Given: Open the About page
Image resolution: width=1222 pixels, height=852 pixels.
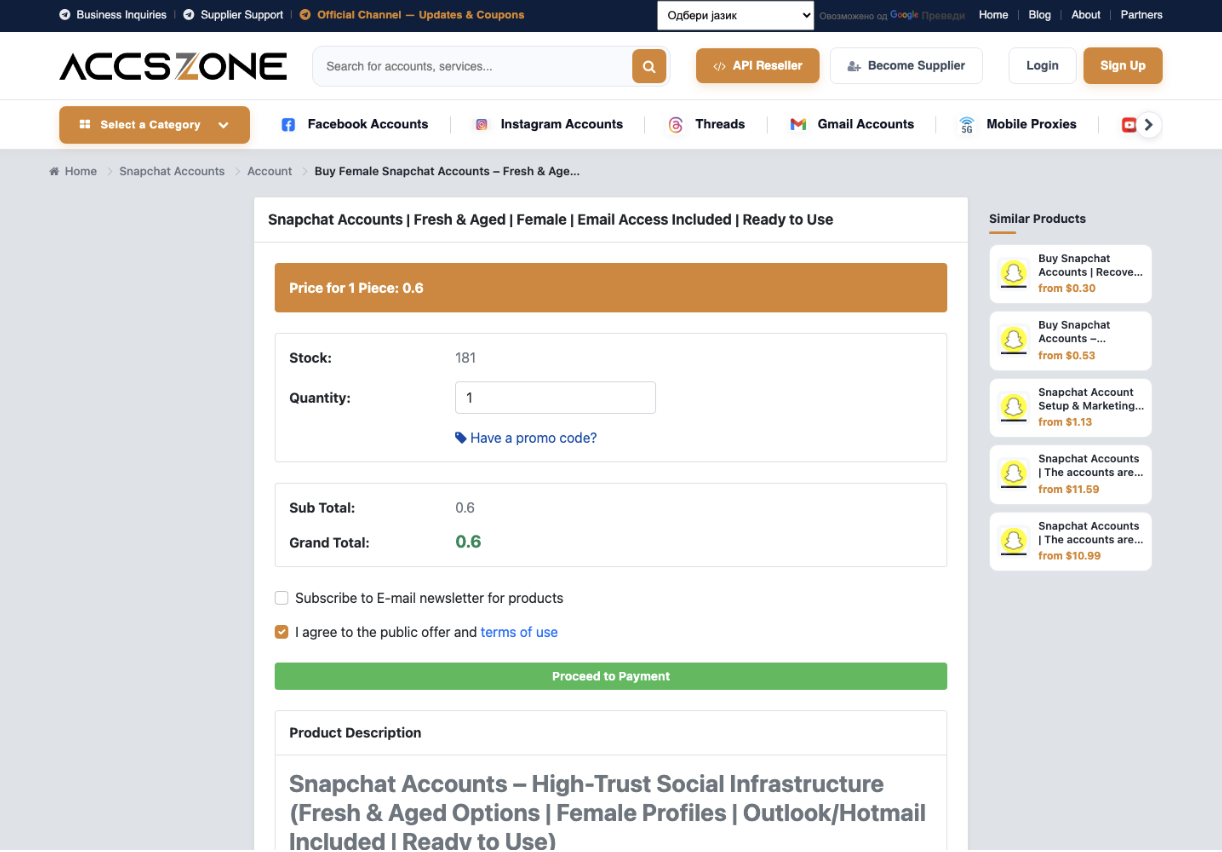Looking at the screenshot, I should (1086, 15).
